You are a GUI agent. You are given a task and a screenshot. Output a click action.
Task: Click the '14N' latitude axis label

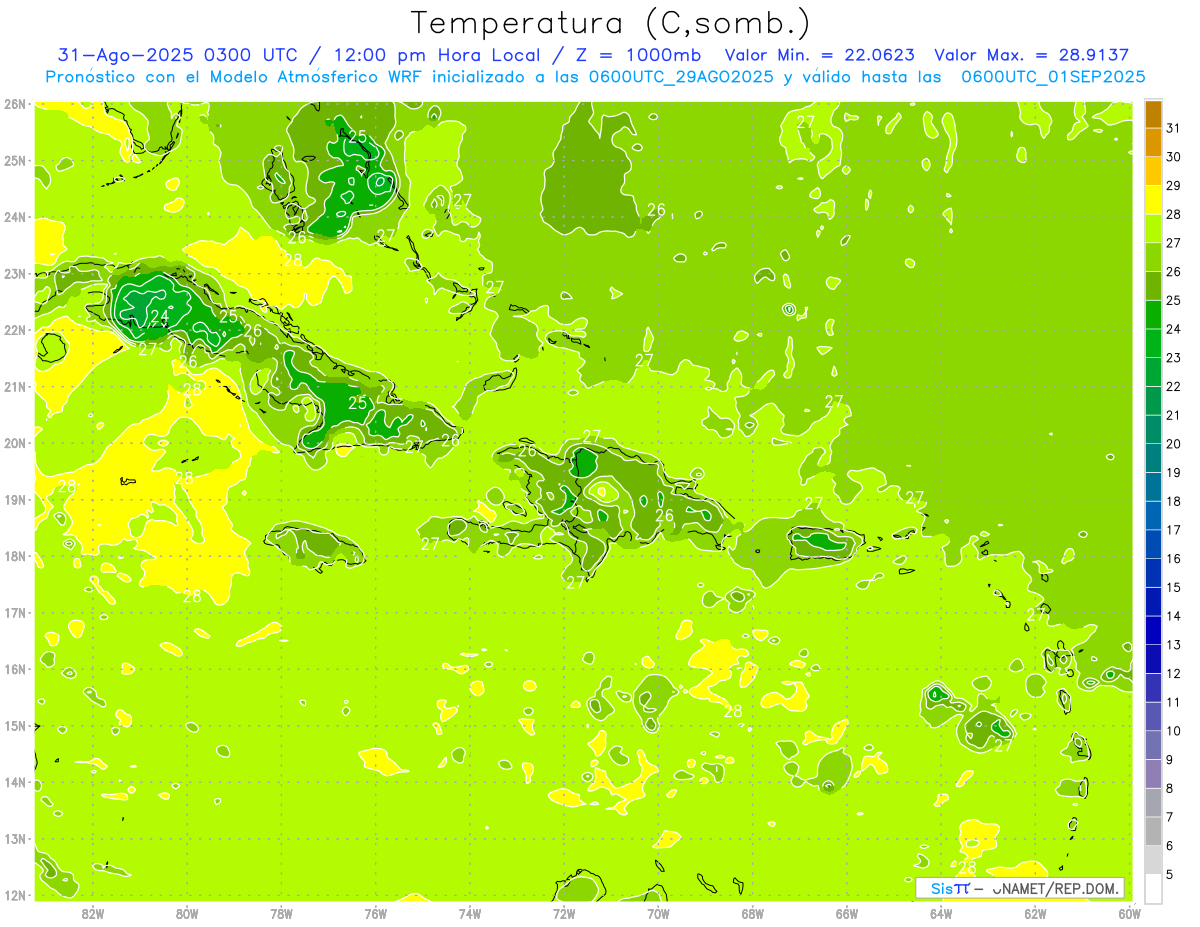[14, 782]
